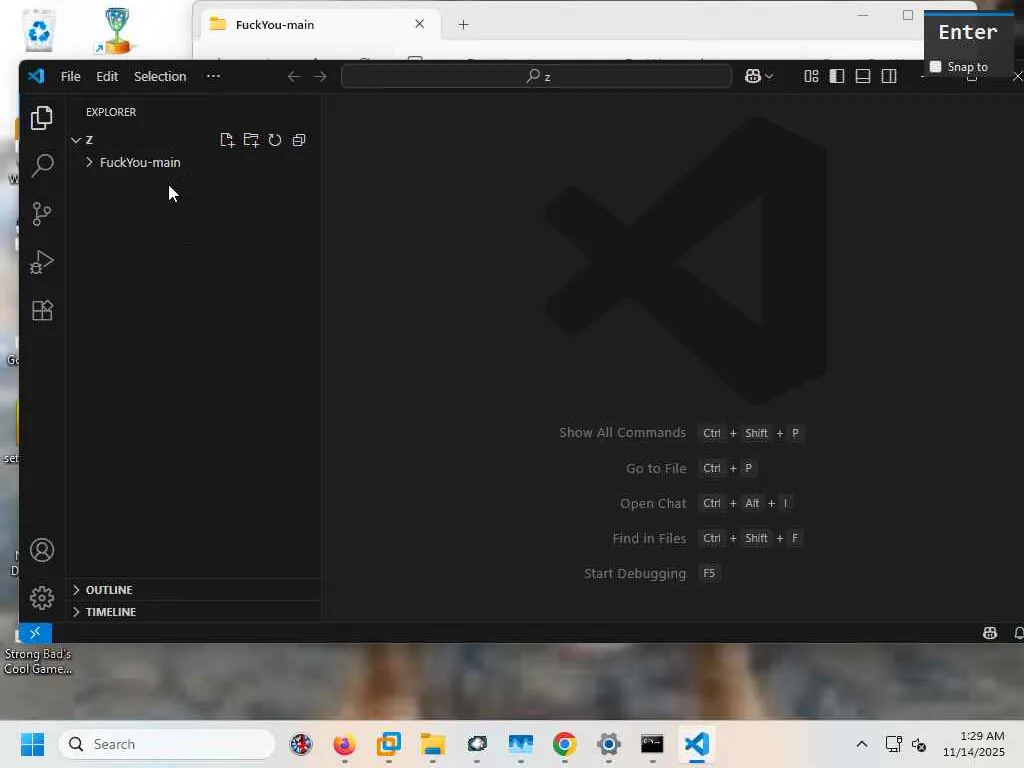Open remote window from status bar
This screenshot has width=1024, height=768.
point(35,633)
